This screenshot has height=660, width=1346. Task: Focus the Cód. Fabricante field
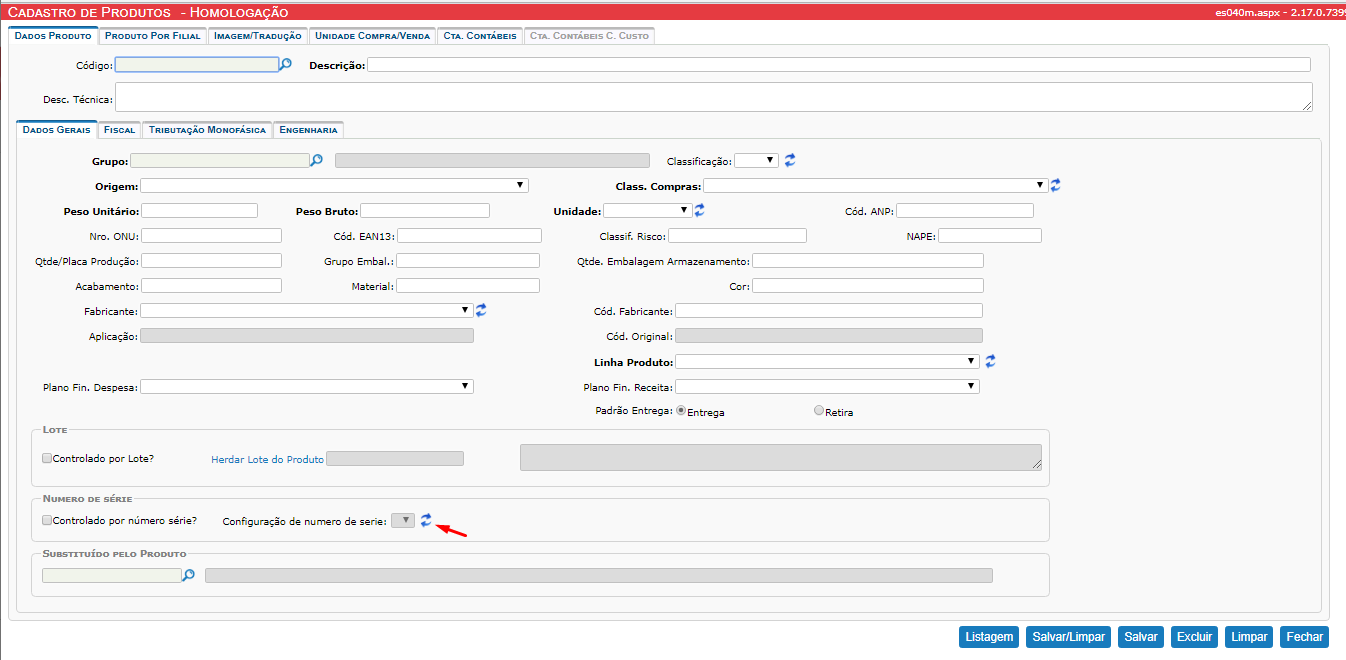[829, 310]
